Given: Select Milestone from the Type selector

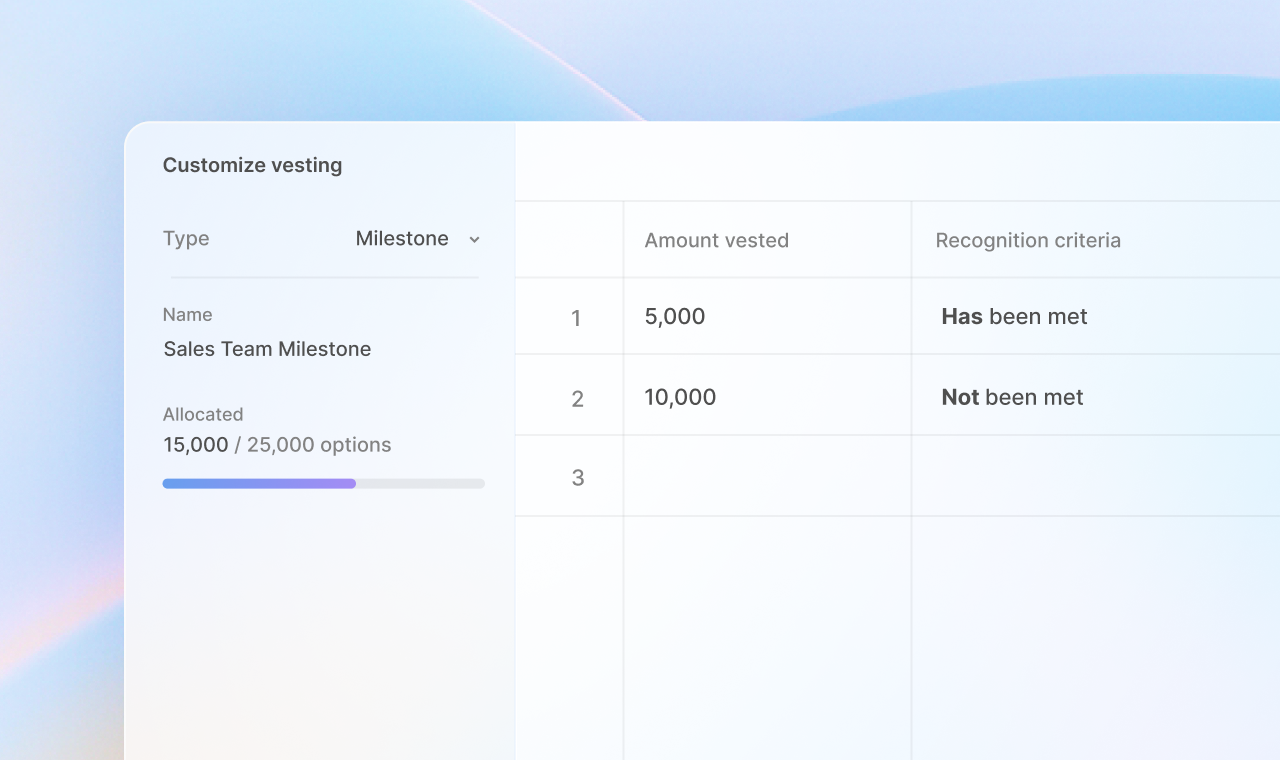Looking at the screenshot, I should tap(402, 238).
